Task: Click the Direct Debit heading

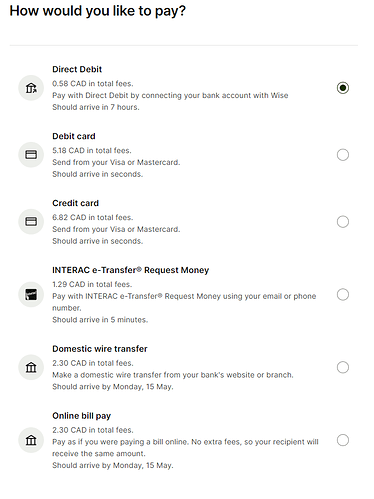Action: (x=77, y=69)
